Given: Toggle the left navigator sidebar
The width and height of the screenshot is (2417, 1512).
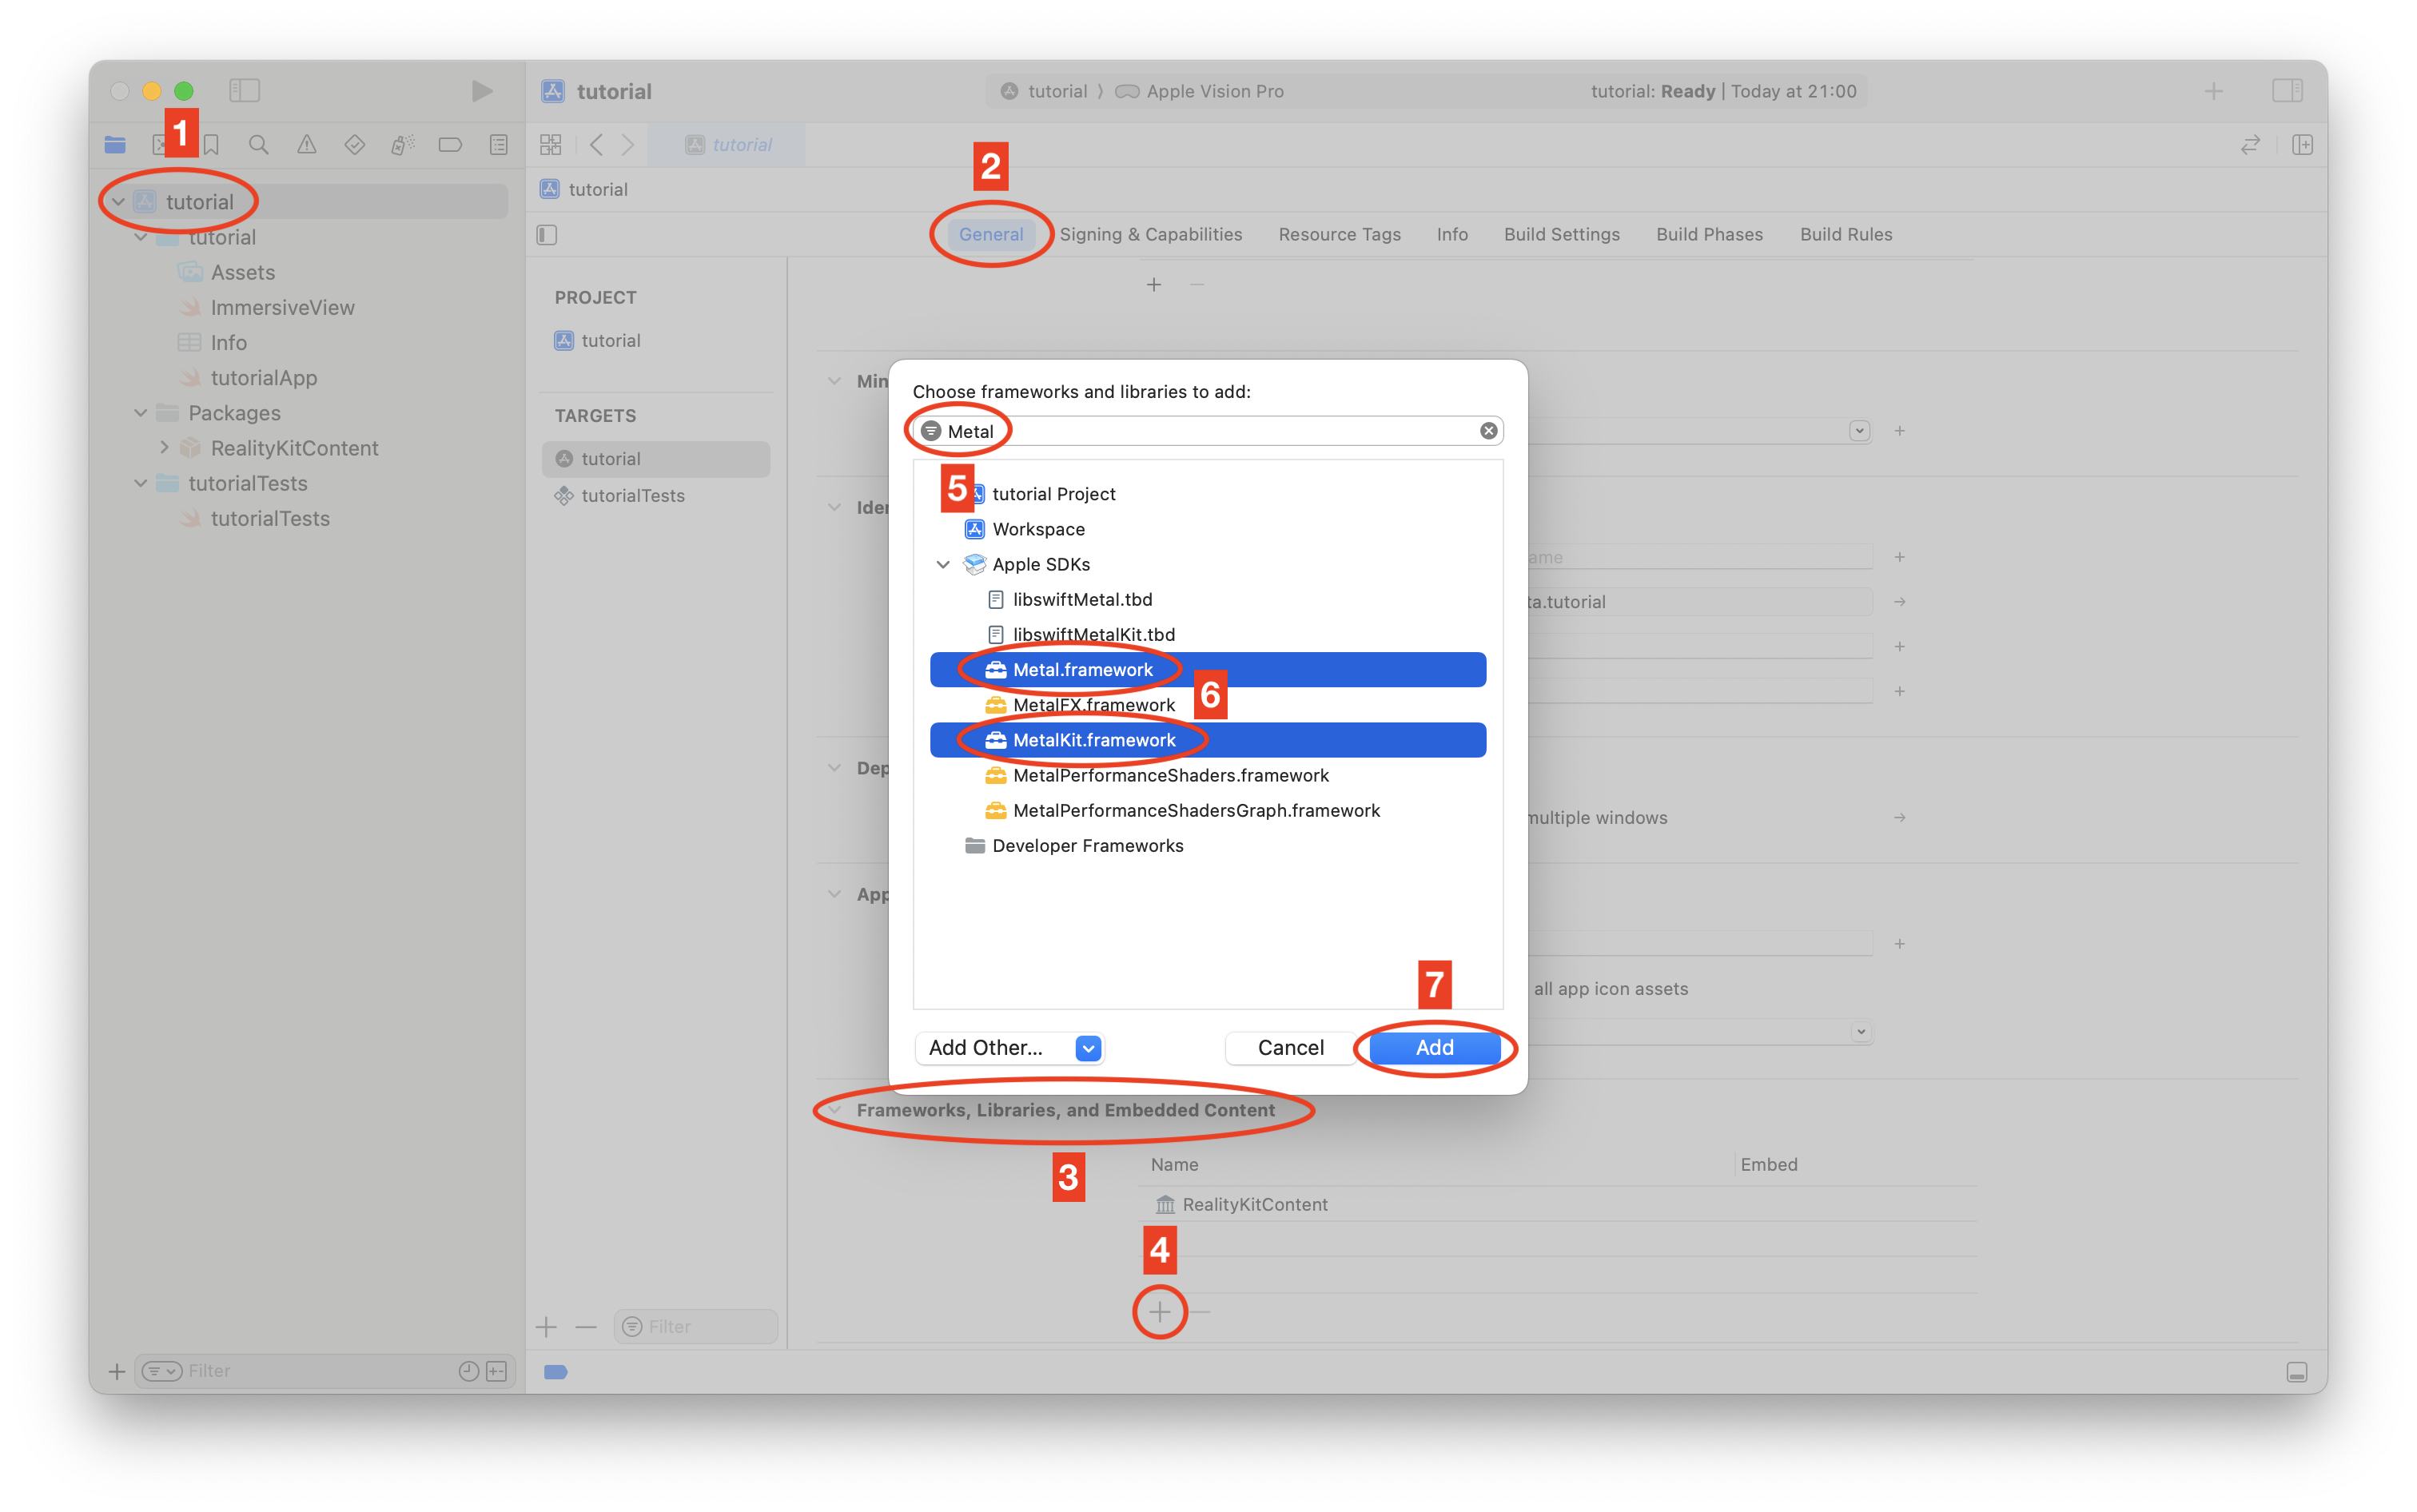Looking at the screenshot, I should [x=244, y=91].
